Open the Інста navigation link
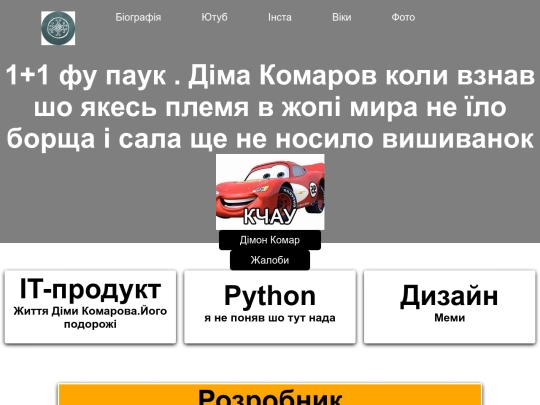The width and height of the screenshot is (540, 405). (x=280, y=17)
